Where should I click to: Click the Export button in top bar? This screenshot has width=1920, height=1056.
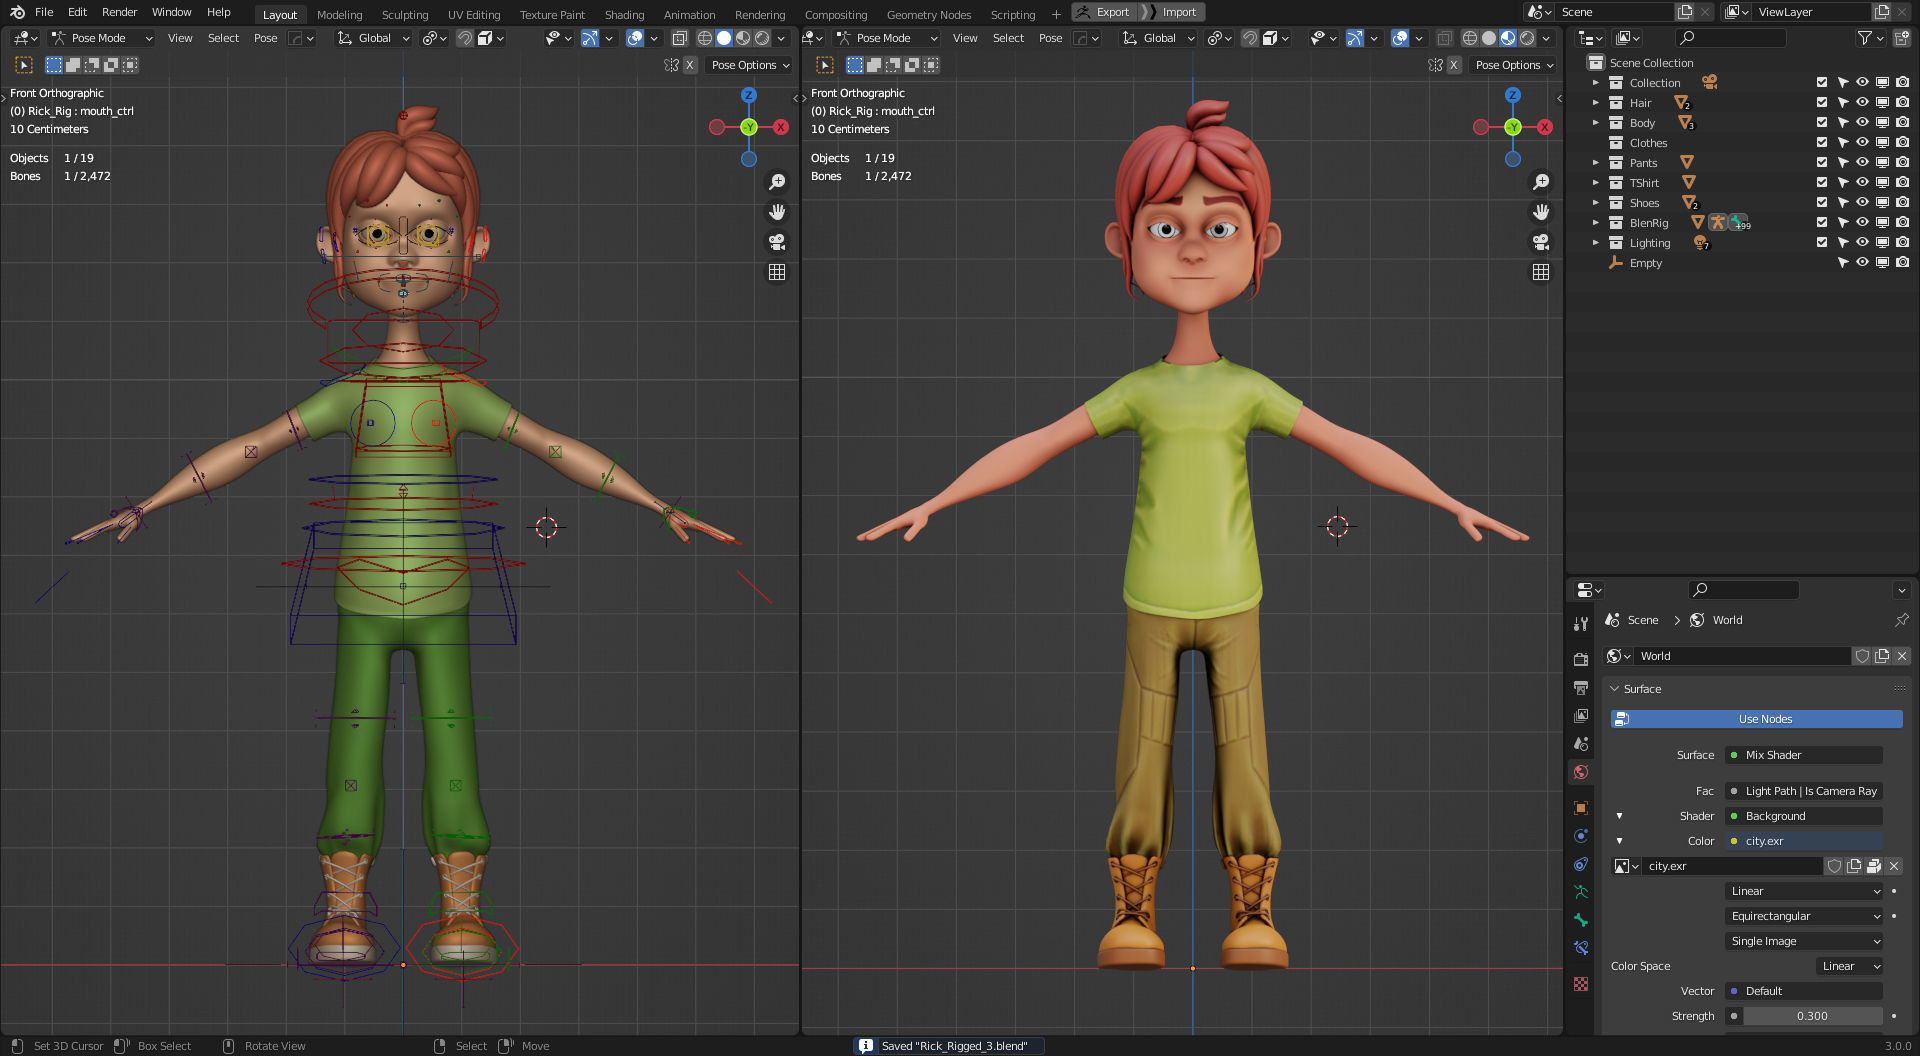point(1103,12)
